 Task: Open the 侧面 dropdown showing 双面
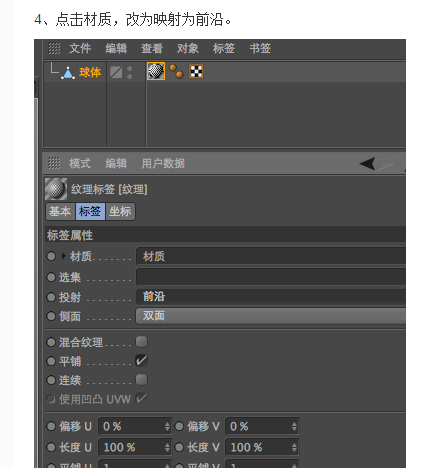pyautogui.click(x=271, y=316)
